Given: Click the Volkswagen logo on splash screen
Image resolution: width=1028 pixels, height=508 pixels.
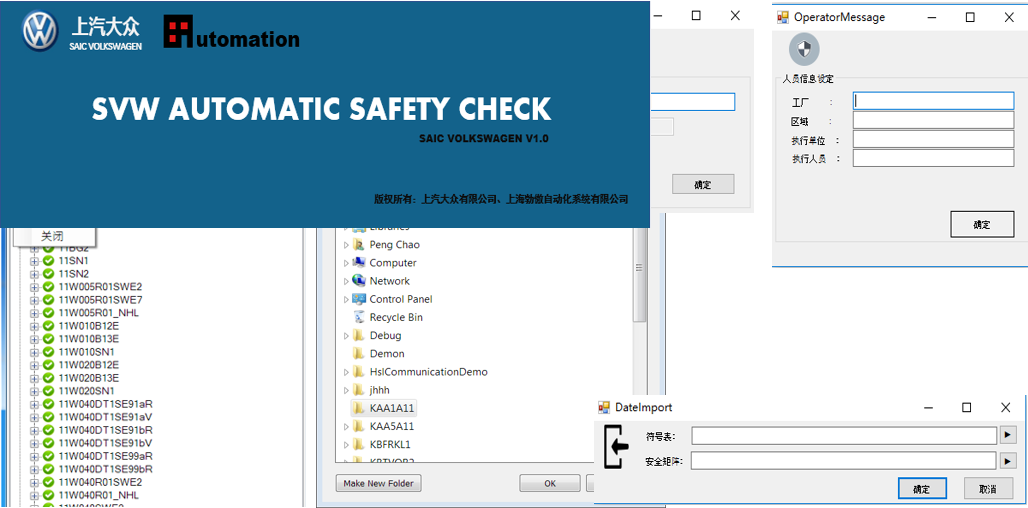Looking at the screenshot, I should [41, 31].
